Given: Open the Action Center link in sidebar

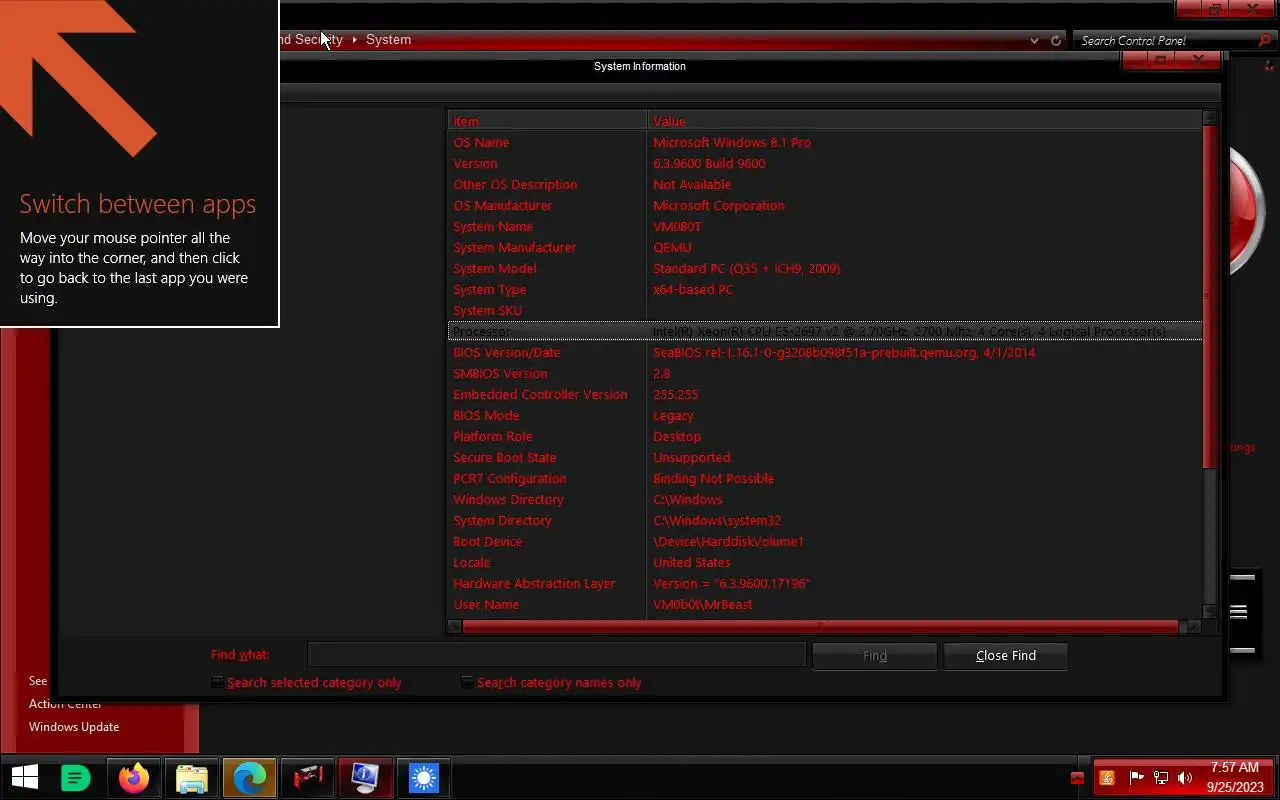Looking at the screenshot, I should click(x=65, y=704).
